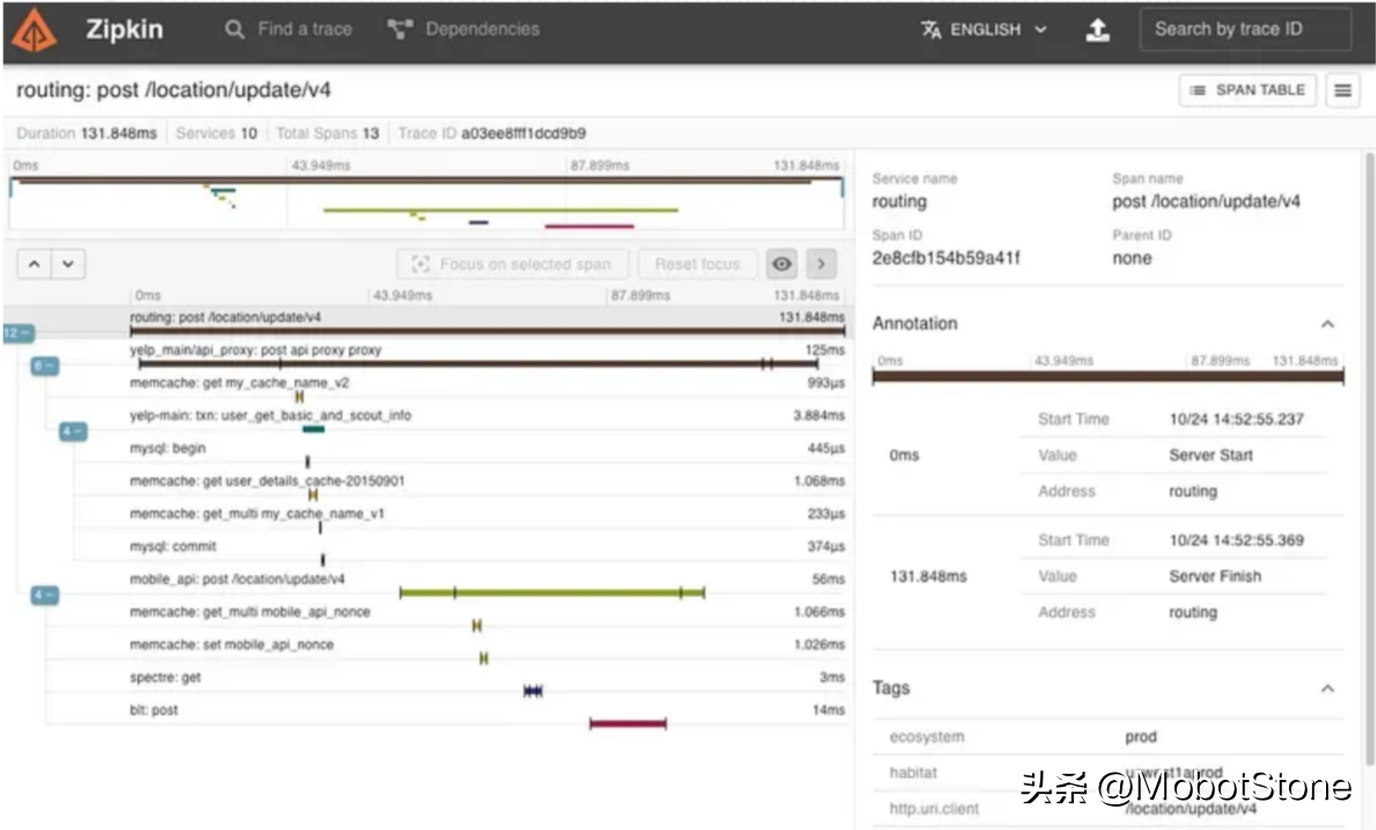Select memcache: get_multi mobile_api_nonce span
The image size is (1376, 830).
[x=487, y=618]
